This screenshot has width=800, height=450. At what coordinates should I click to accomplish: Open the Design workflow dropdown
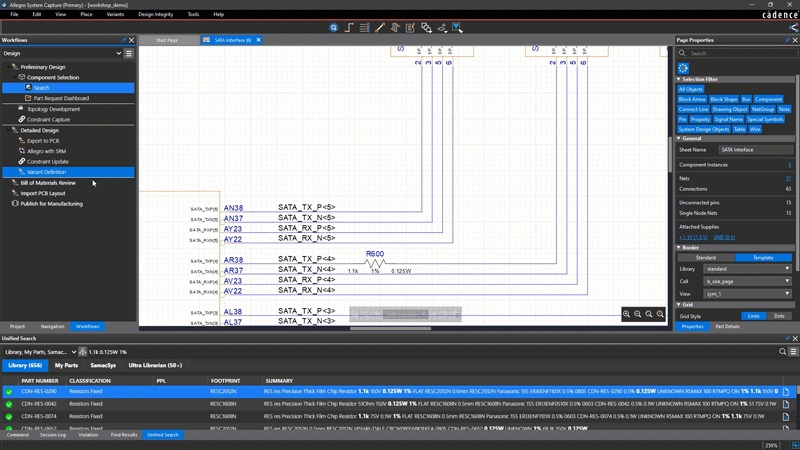pyautogui.click(x=62, y=53)
